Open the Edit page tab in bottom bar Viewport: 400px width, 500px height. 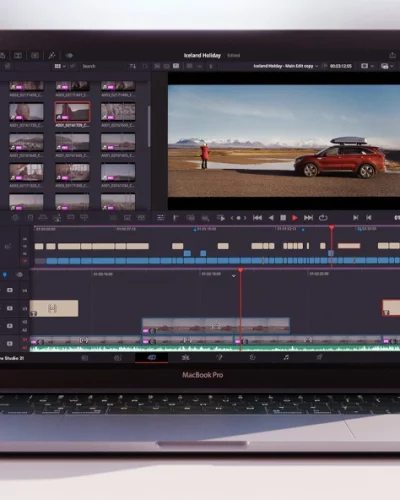coord(185,357)
